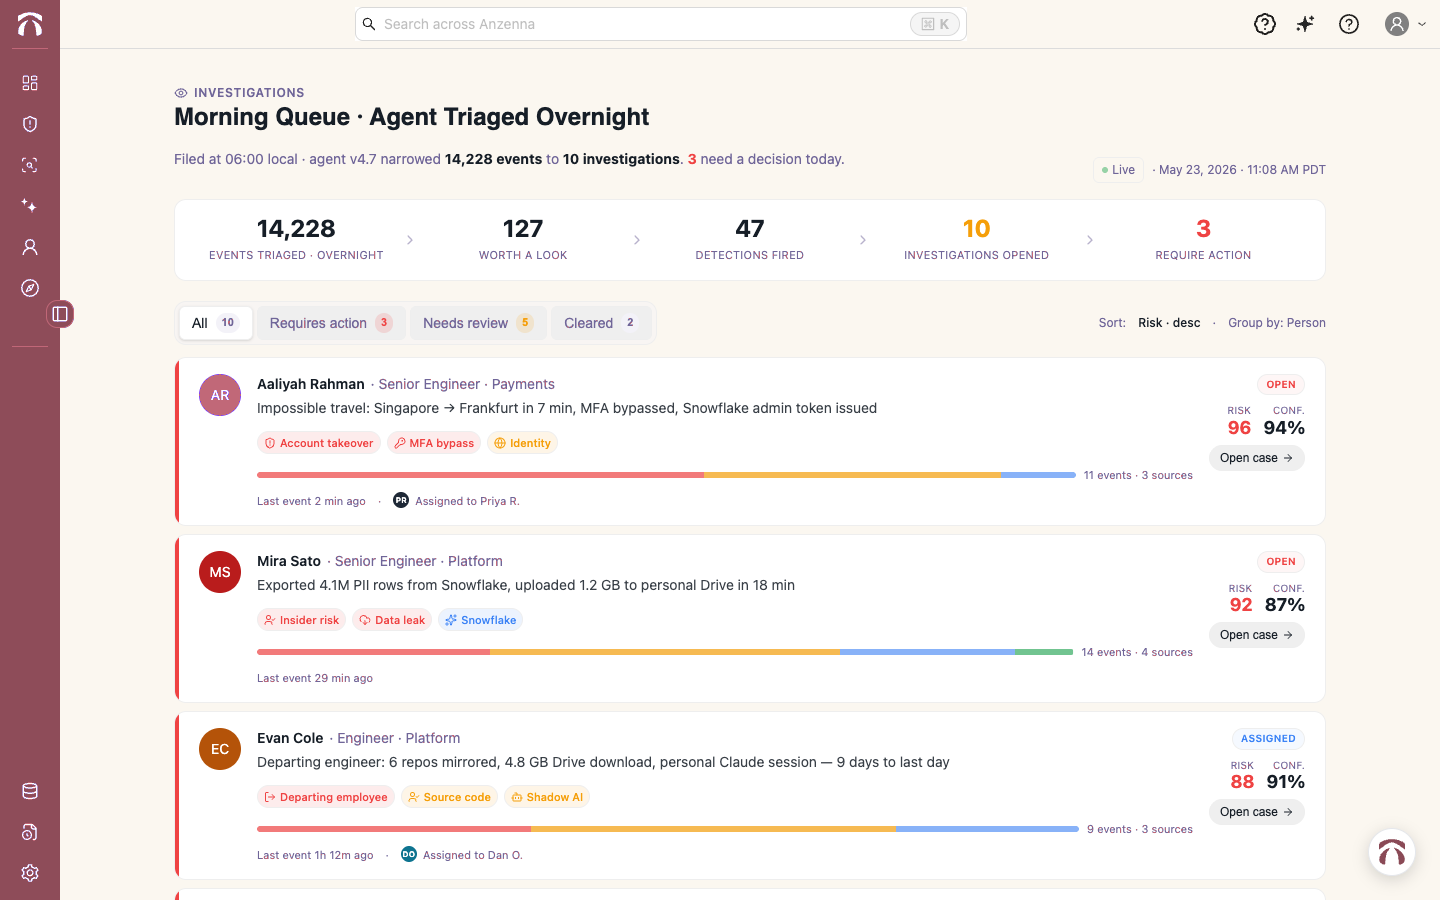The width and height of the screenshot is (1440, 900).
Task: Click chevron after Detections Fired stat
Action: (x=863, y=240)
